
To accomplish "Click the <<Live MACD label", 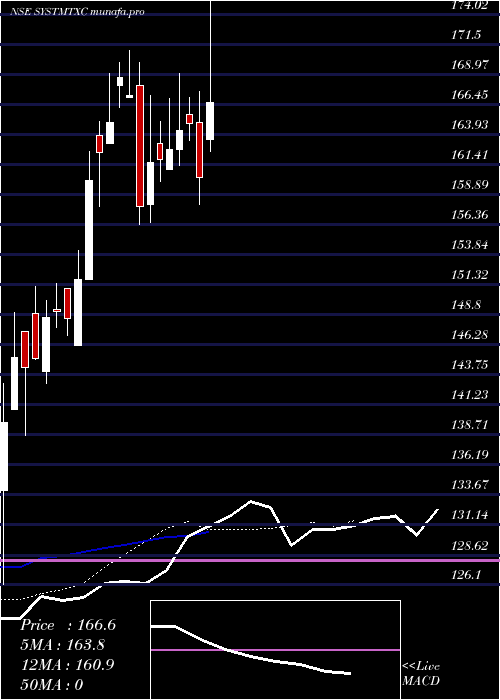I will click(421, 674).
